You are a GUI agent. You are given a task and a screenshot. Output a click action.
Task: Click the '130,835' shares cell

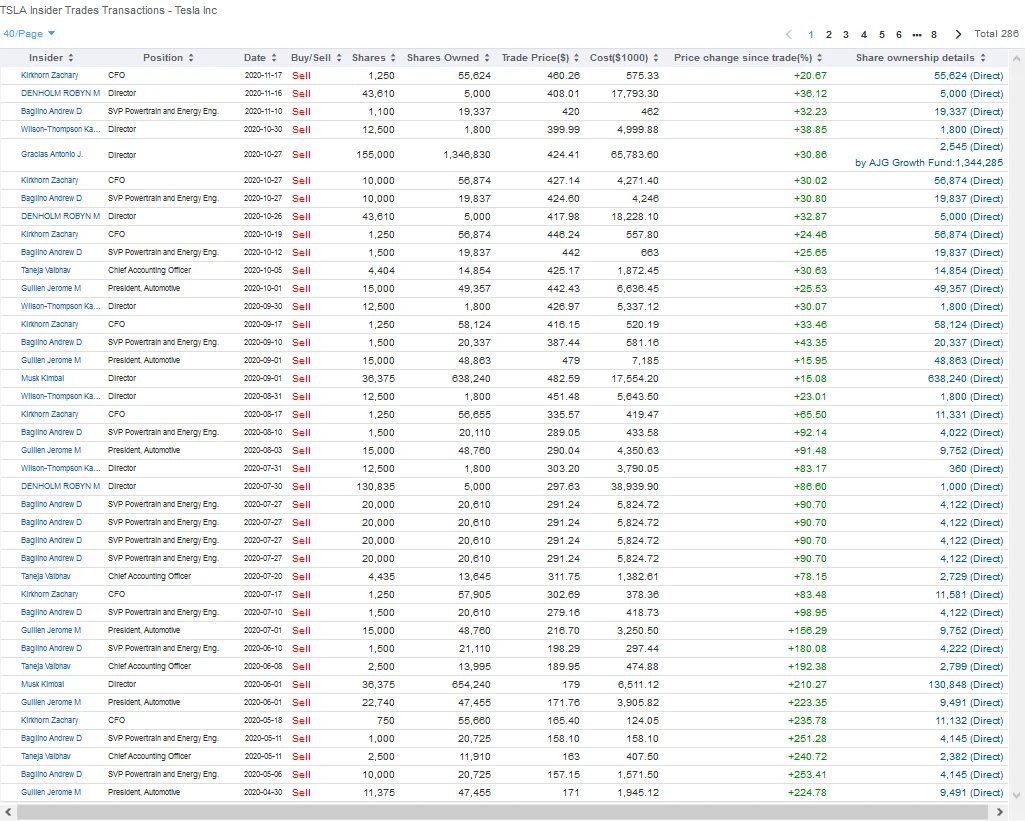pyautogui.click(x=375, y=486)
